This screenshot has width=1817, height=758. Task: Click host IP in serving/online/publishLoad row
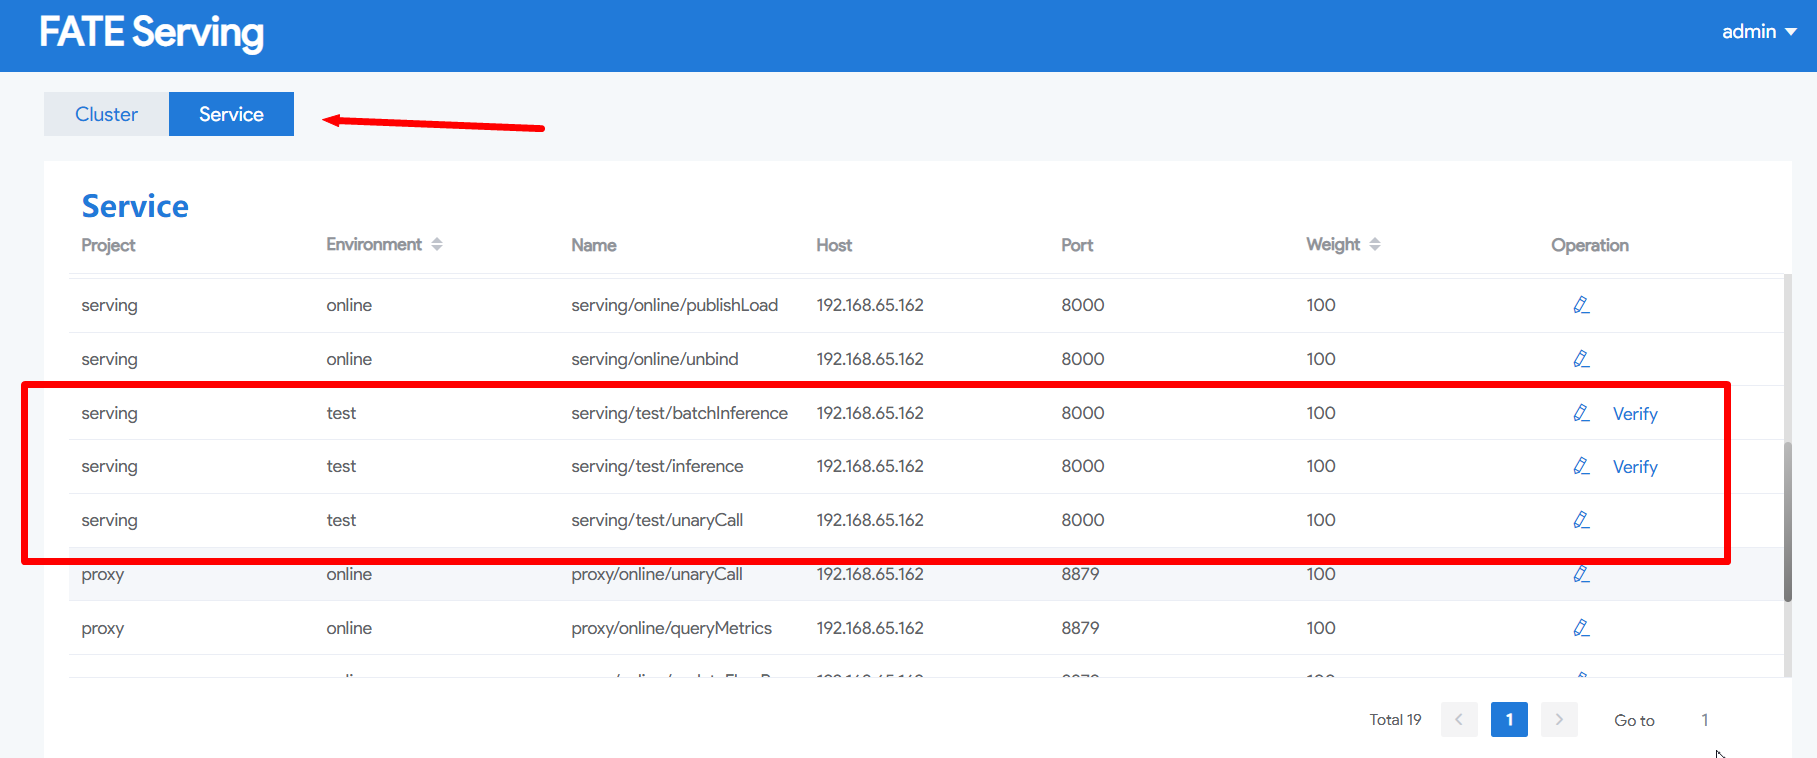[870, 305]
